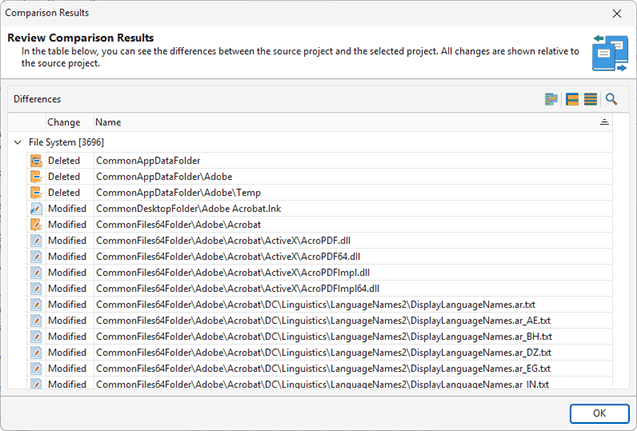Click the Deleted icon beside CommonAppDataFolder\Adobe\Temp
Viewport: 637px width, 431px height.
coord(36,192)
